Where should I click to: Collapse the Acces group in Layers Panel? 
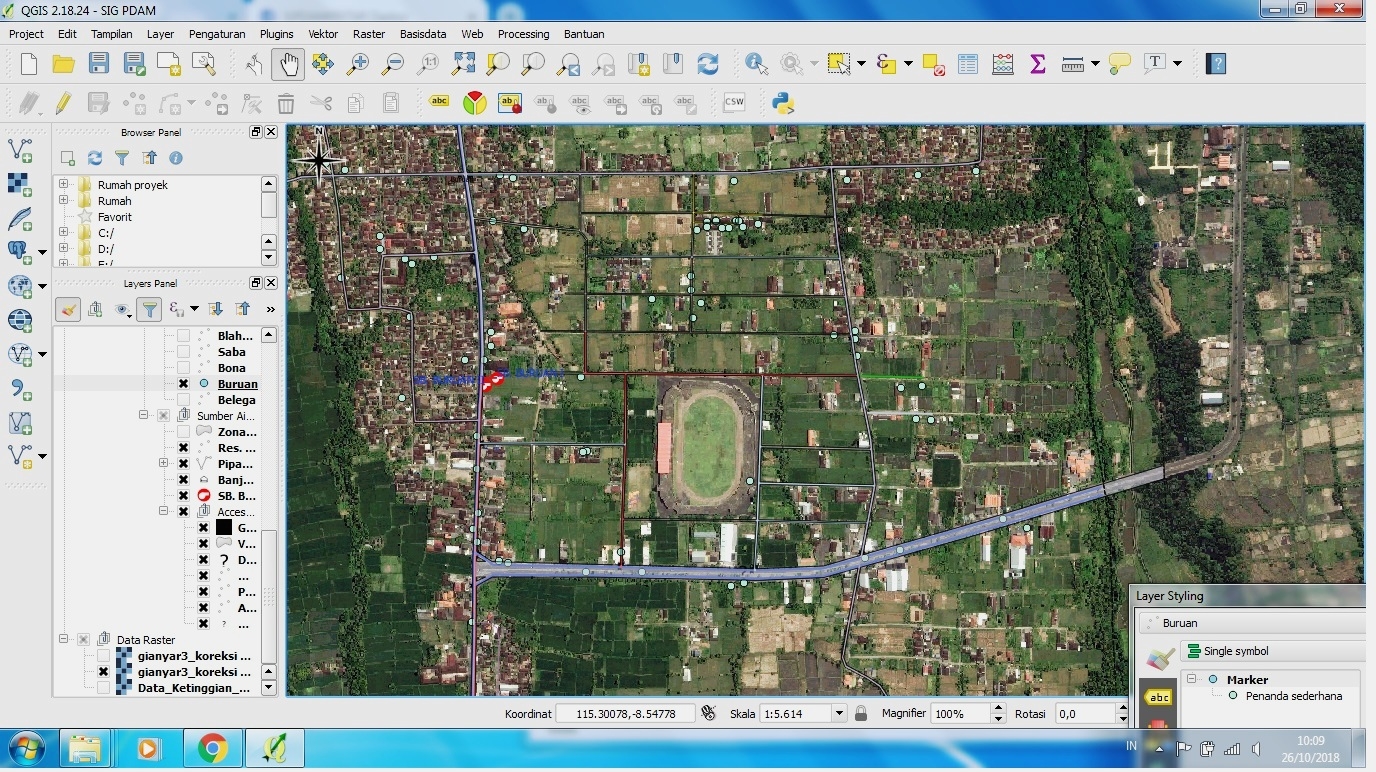click(163, 511)
